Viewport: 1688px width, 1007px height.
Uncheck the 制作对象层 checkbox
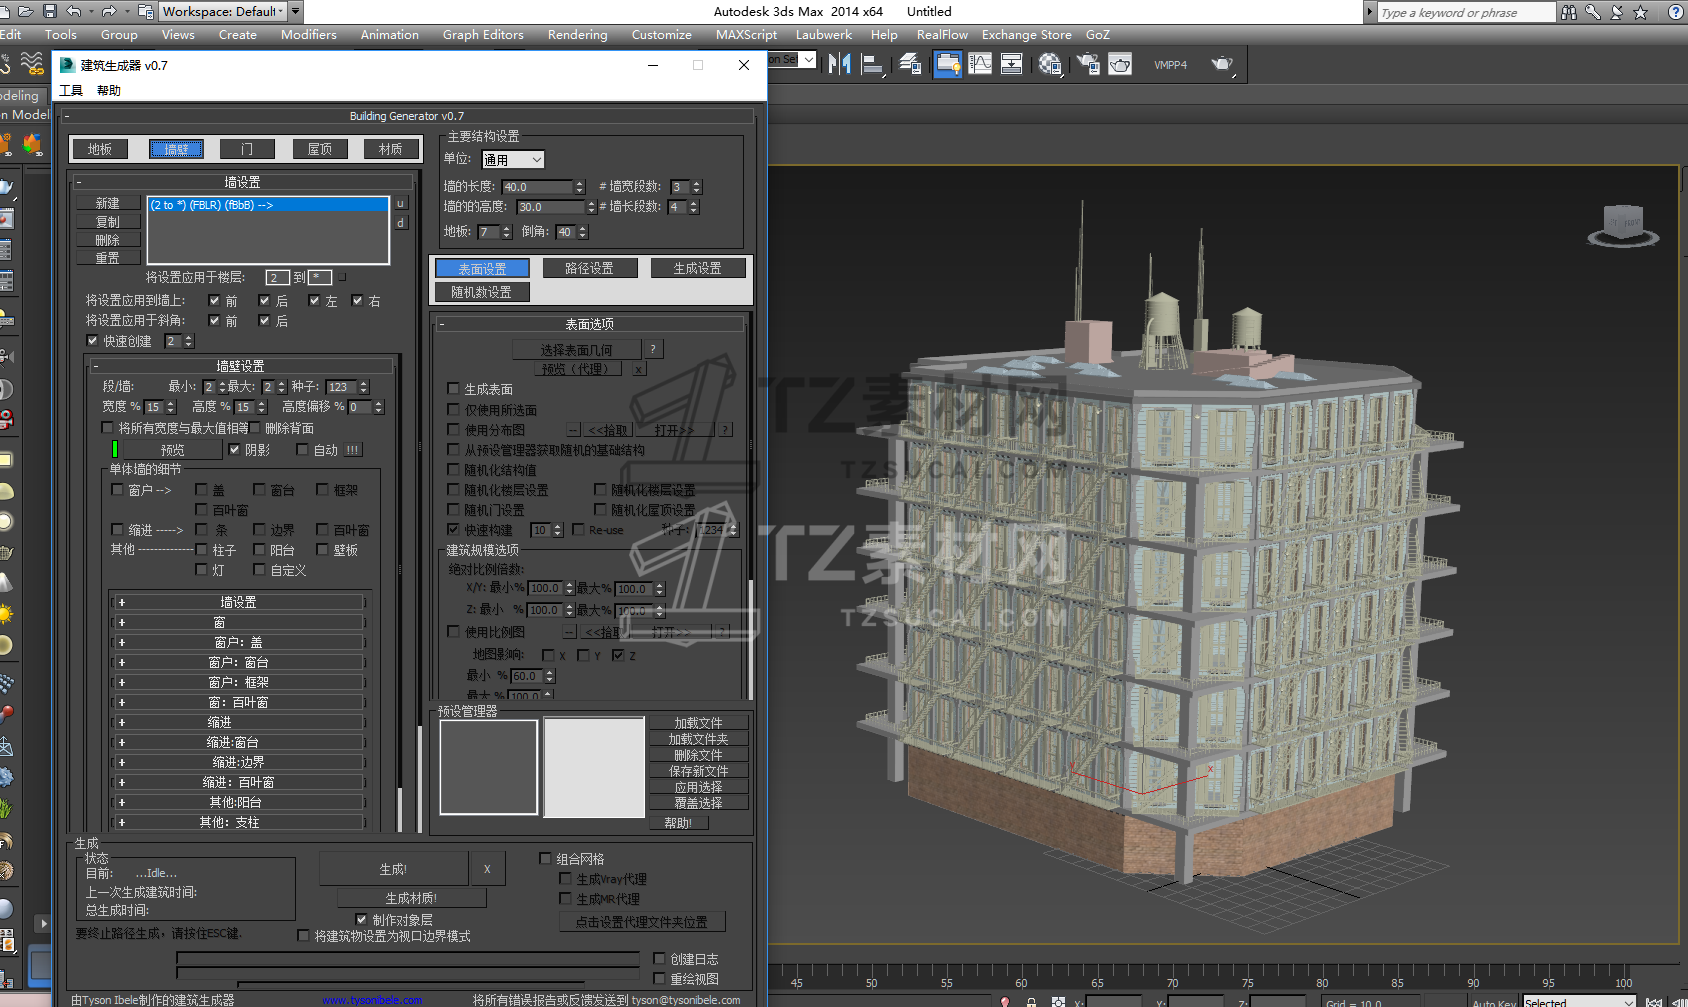tap(361, 920)
